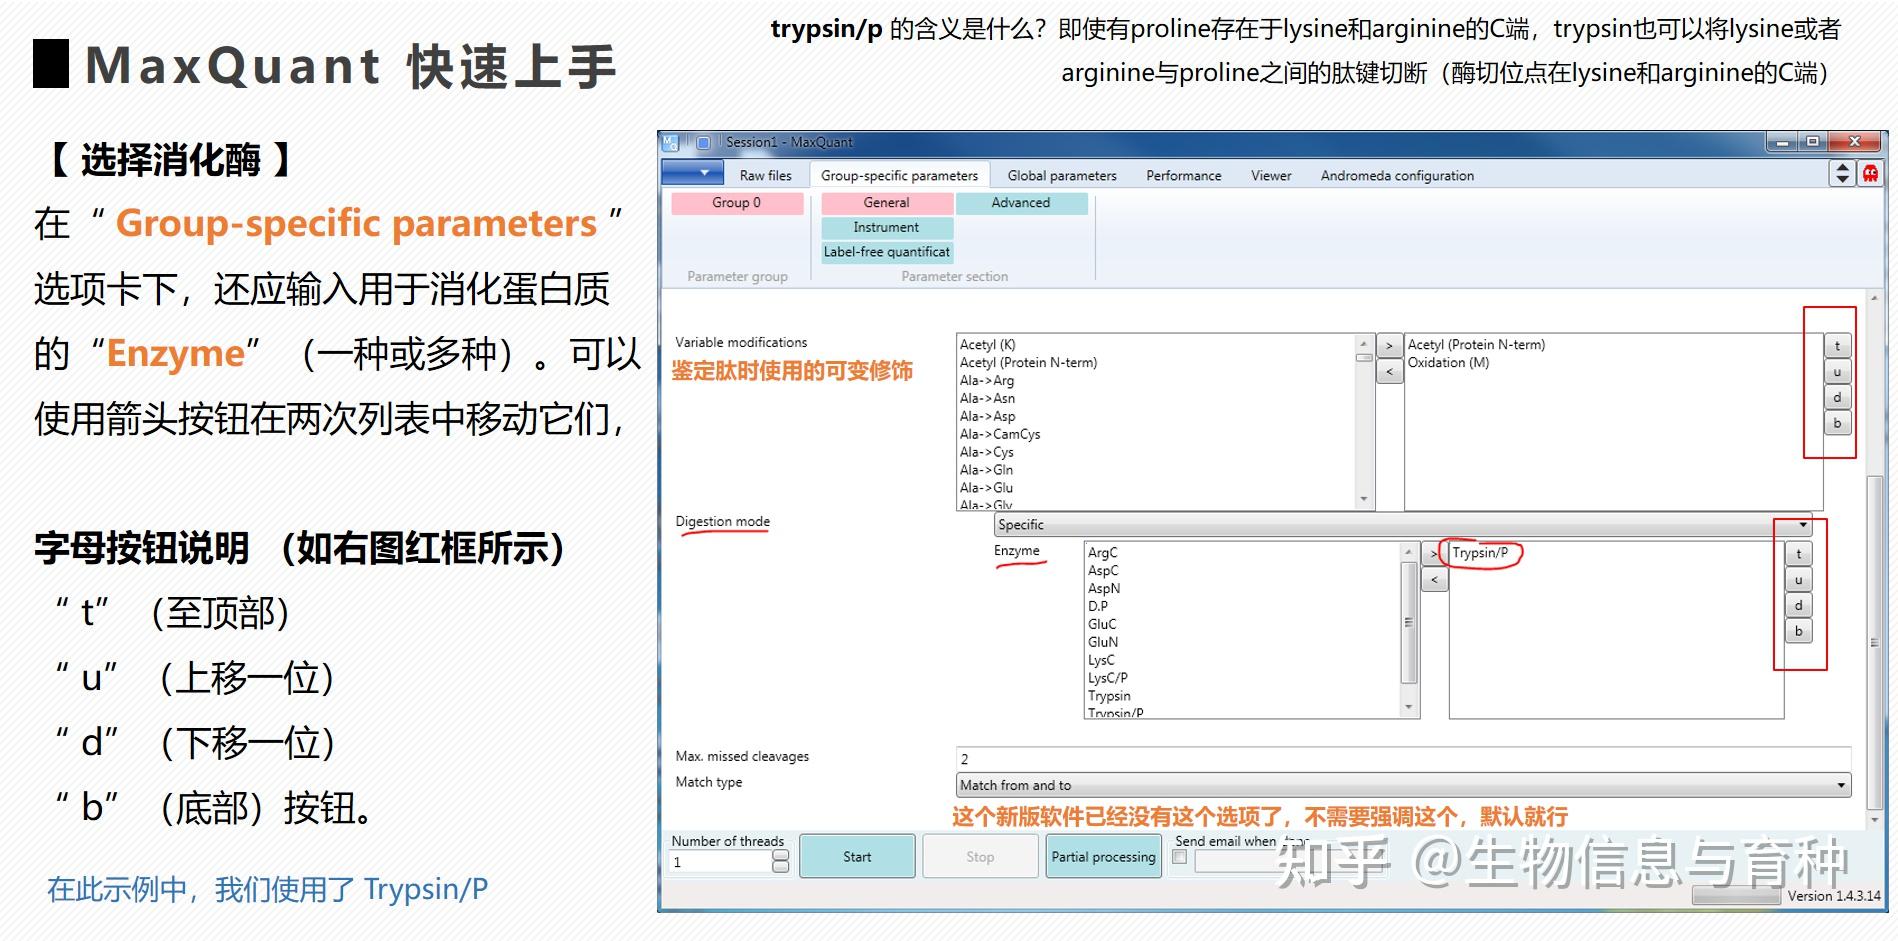Viewport: 1898px width, 941px height.
Task: Switch to the Global parameters tab
Action: 1061,175
